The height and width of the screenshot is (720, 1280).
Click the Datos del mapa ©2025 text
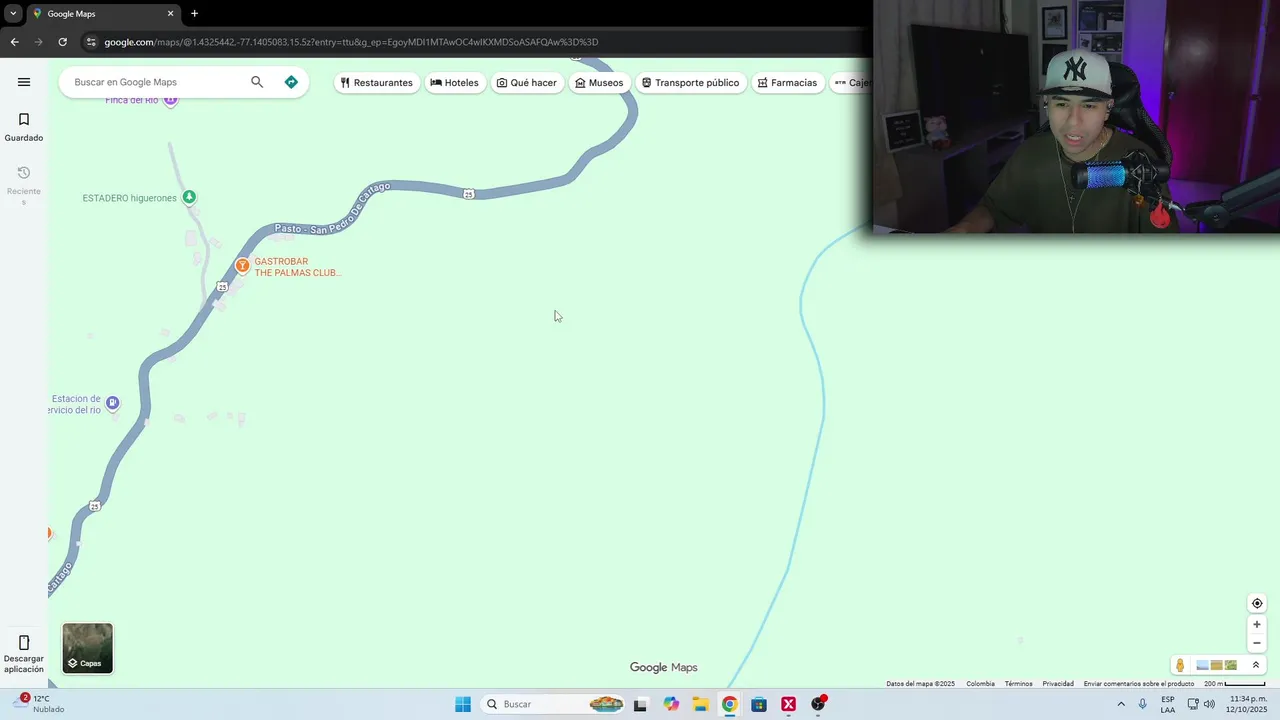click(920, 684)
